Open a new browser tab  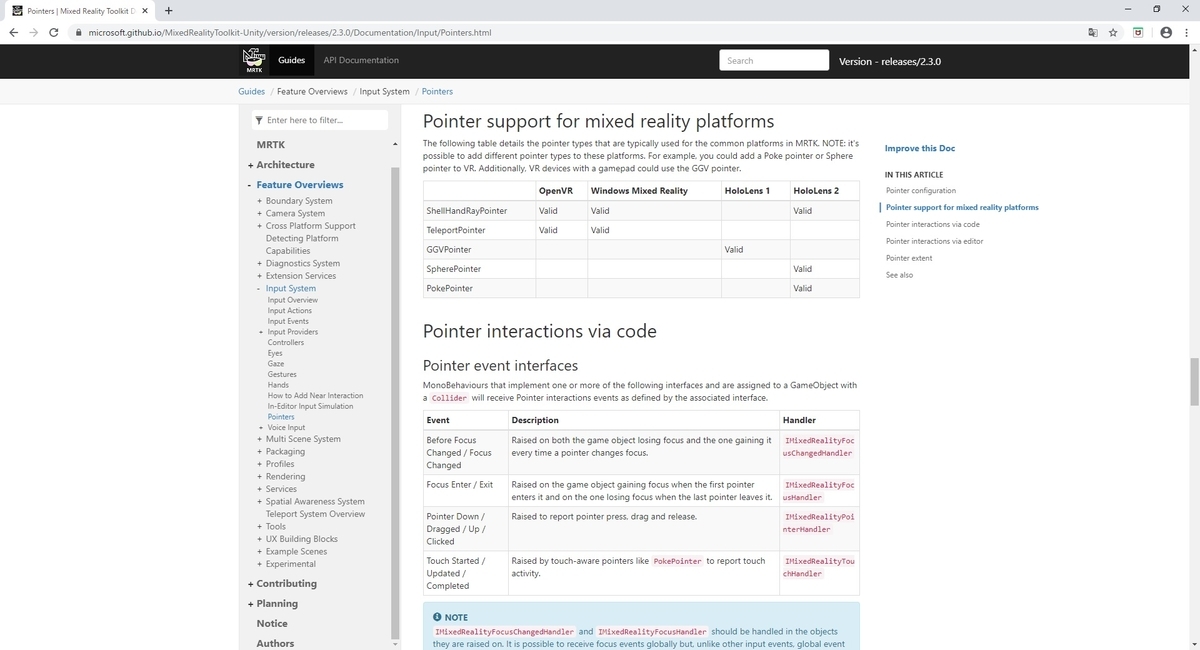click(x=168, y=10)
